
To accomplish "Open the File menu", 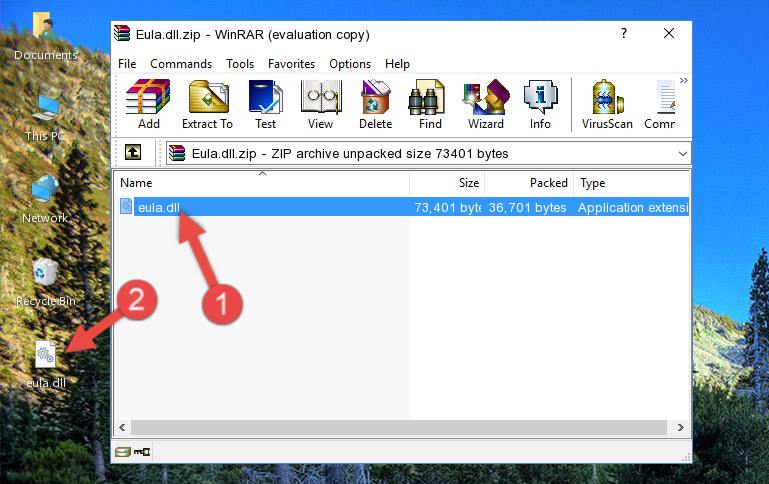I will coord(127,64).
